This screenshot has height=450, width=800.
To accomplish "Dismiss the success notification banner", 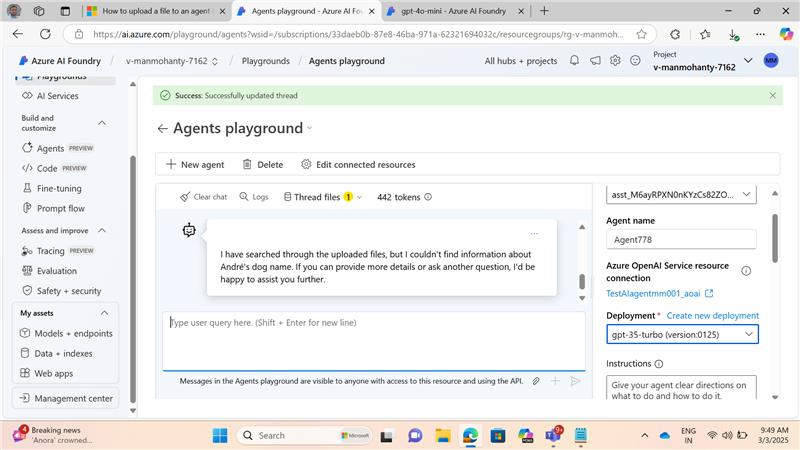I will click(x=772, y=95).
